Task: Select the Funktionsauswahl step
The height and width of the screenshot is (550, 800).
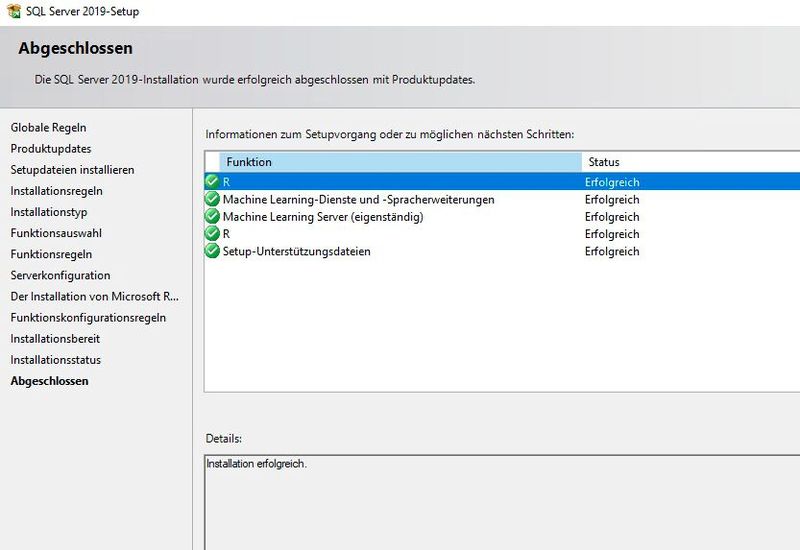Action: pyautogui.click(x=56, y=233)
